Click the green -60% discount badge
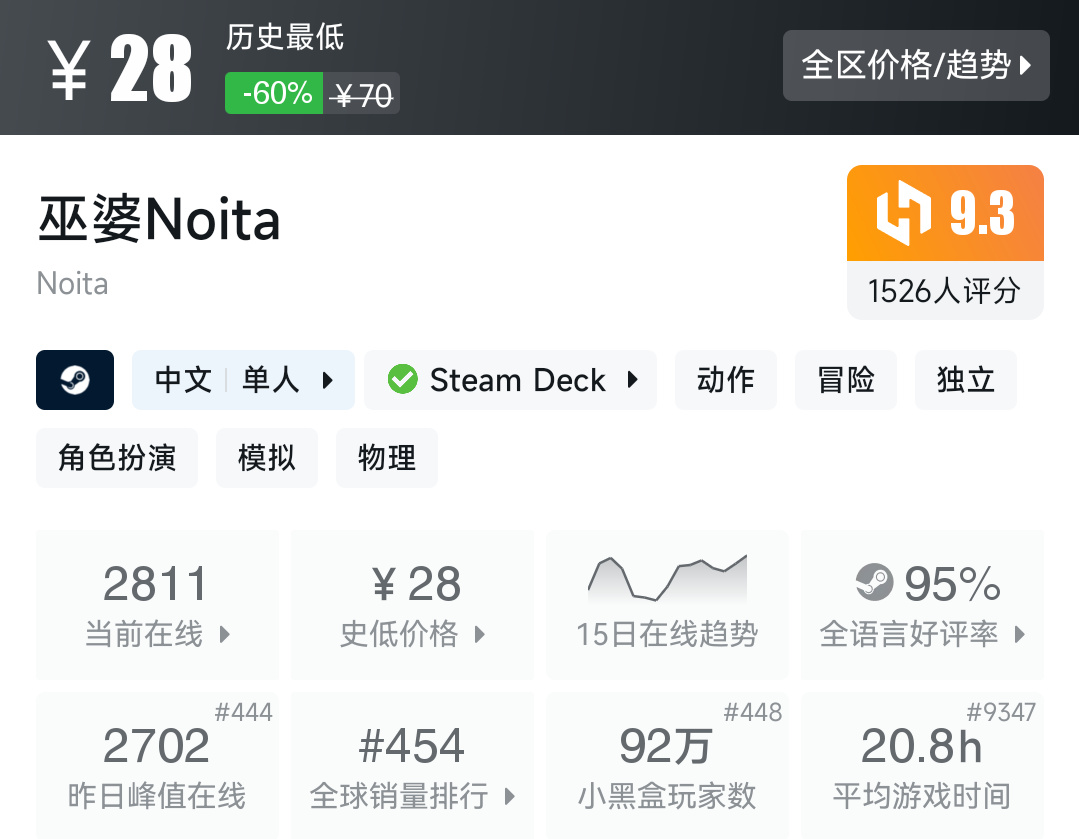Viewport: 1079px width, 839px height. tap(274, 94)
